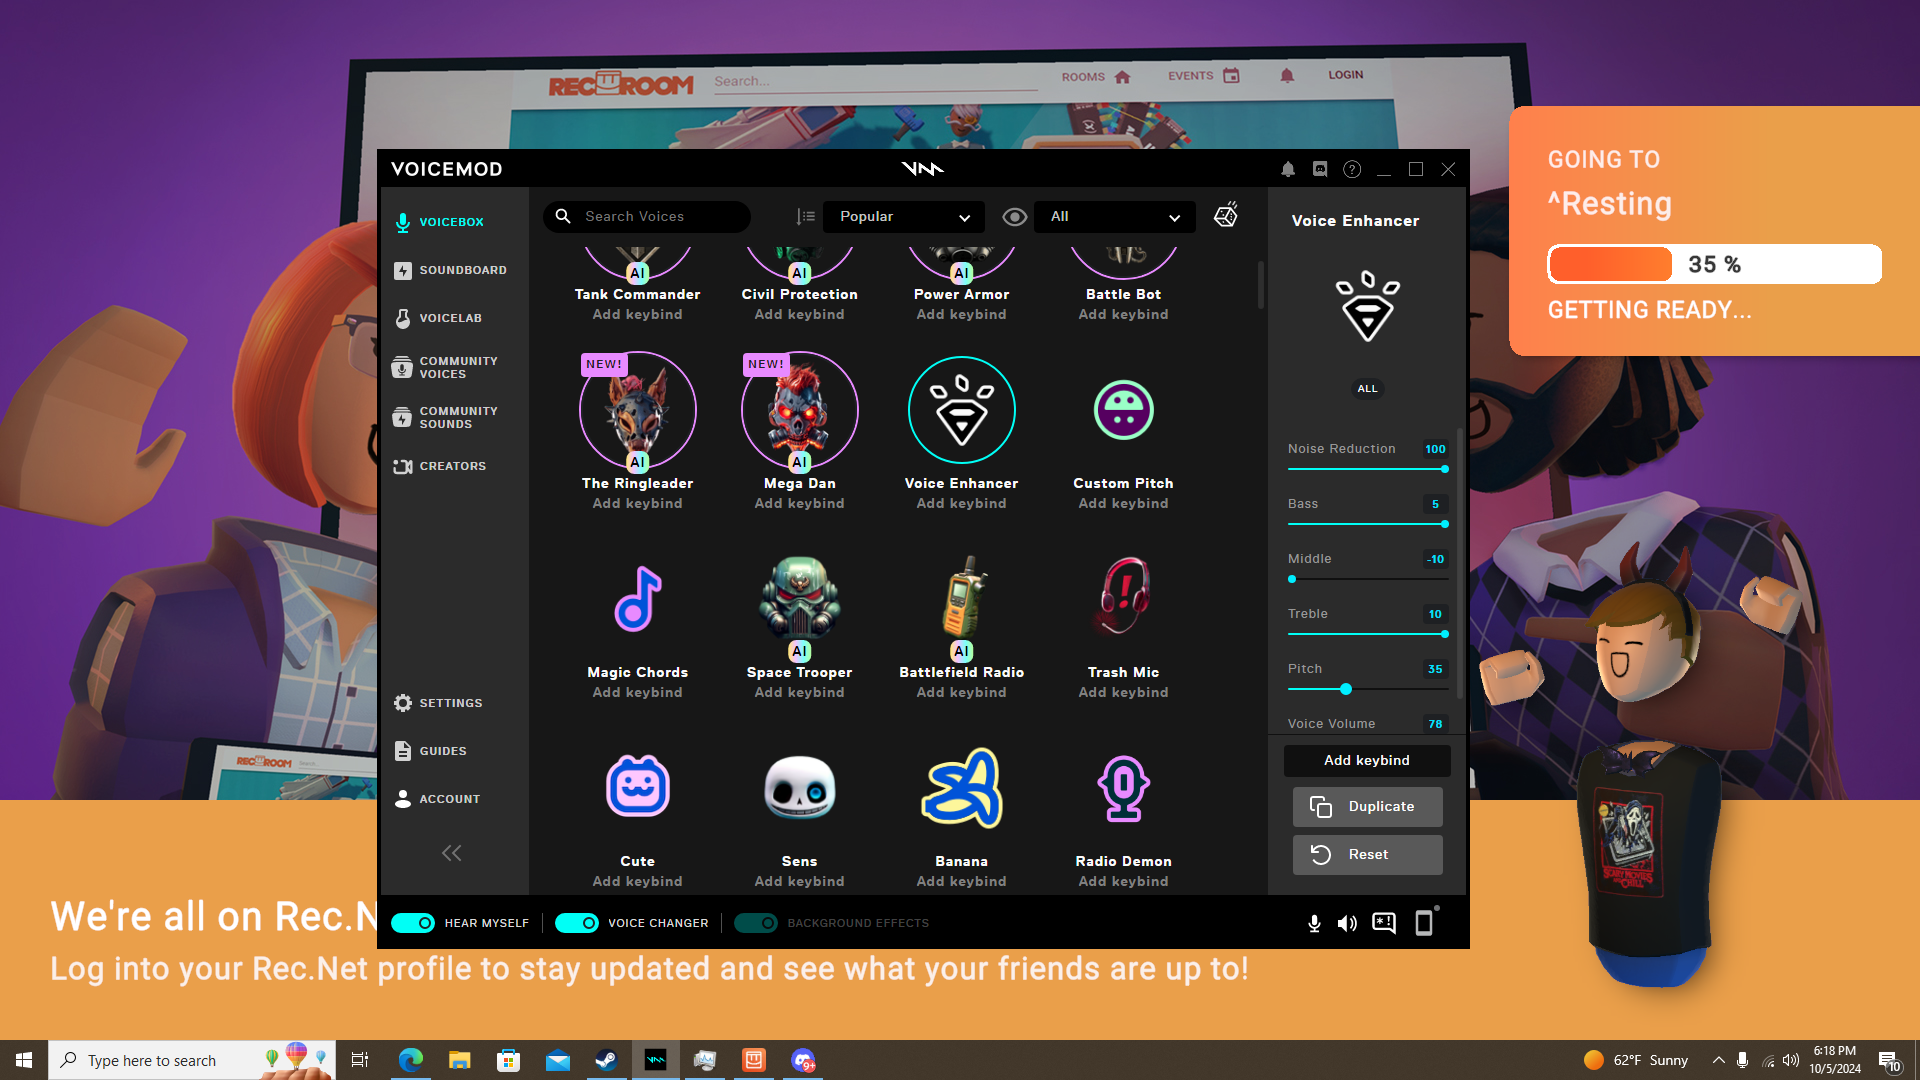Screen dimensions: 1920x1080
Task: Turn off the Voice Changer toggle
Action: [x=576, y=923]
